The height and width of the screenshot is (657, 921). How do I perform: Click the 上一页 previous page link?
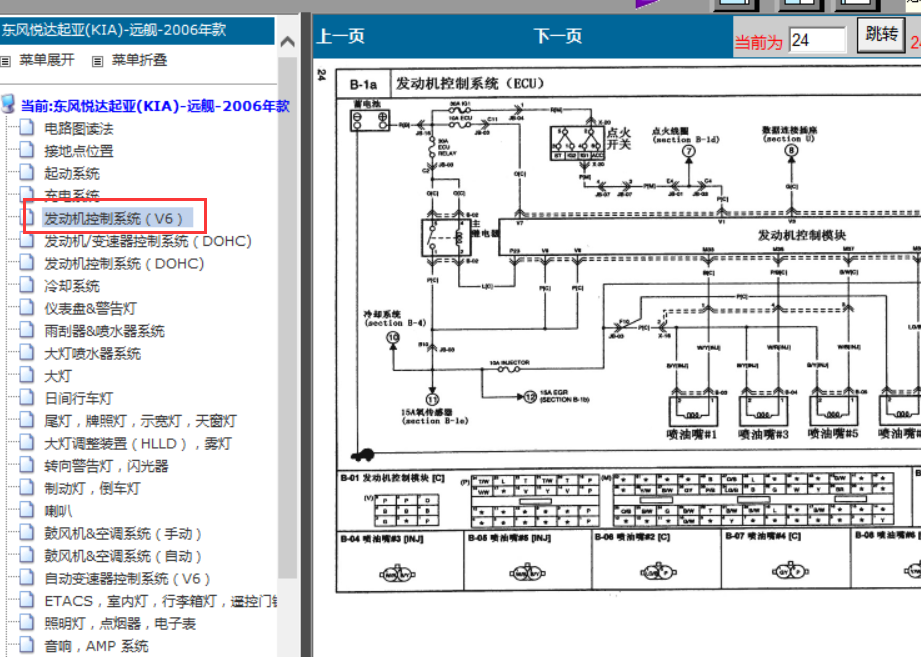click(341, 36)
